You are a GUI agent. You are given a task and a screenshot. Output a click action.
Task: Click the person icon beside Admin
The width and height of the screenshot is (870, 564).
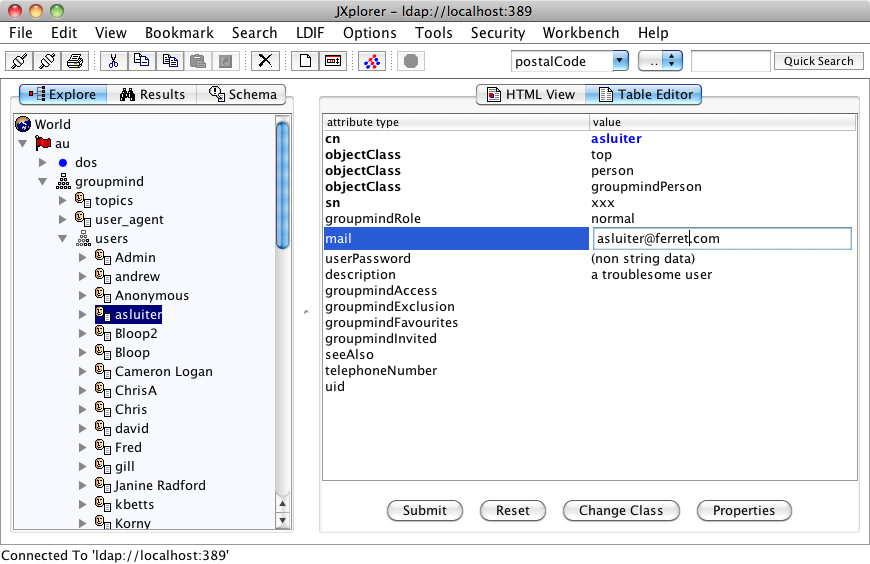coord(103,257)
